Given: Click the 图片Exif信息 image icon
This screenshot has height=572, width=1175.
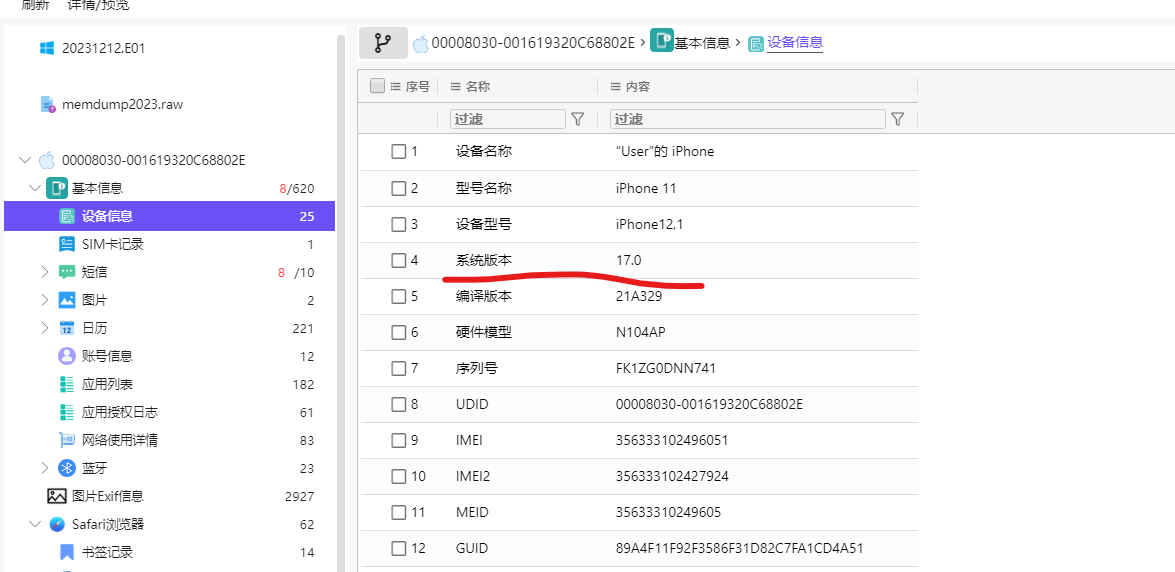Looking at the screenshot, I should pyautogui.click(x=57, y=496).
